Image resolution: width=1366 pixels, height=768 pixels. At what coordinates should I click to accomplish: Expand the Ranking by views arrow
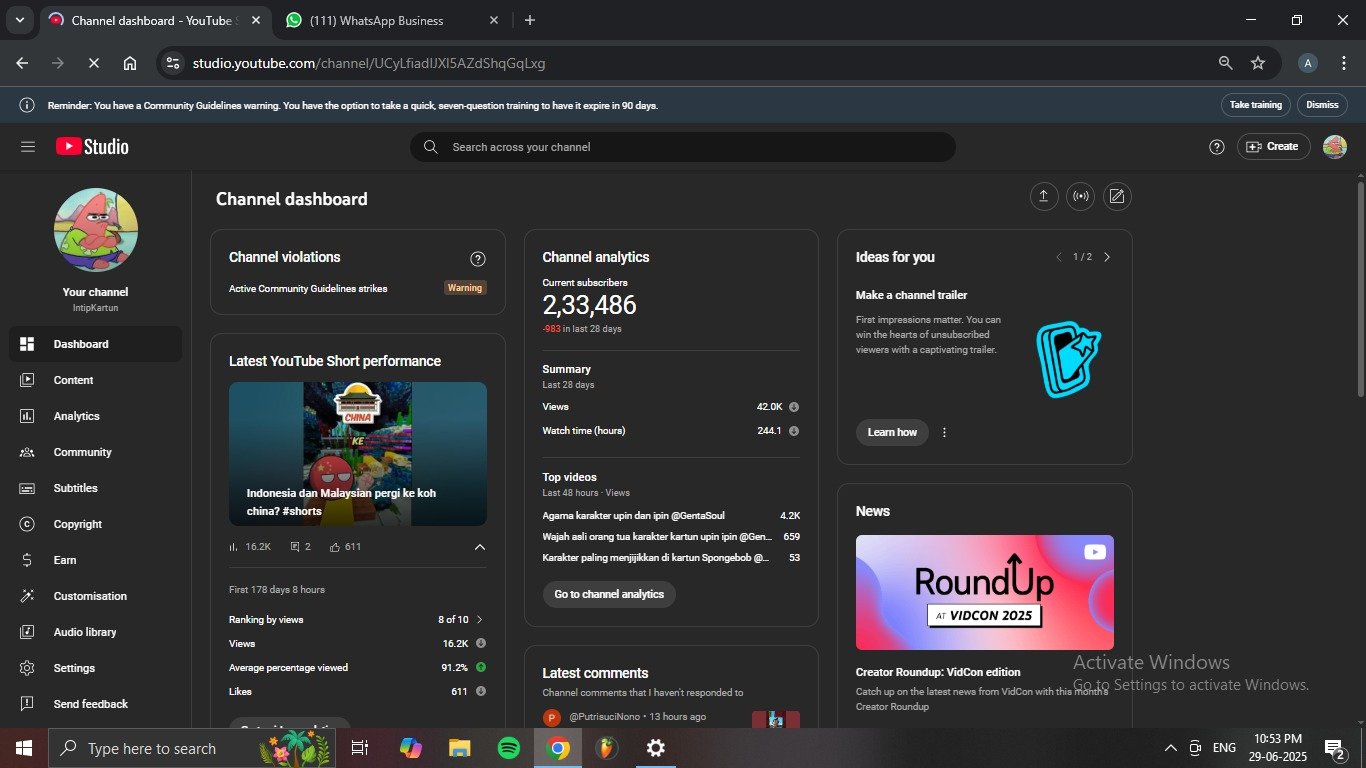tap(479, 620)
